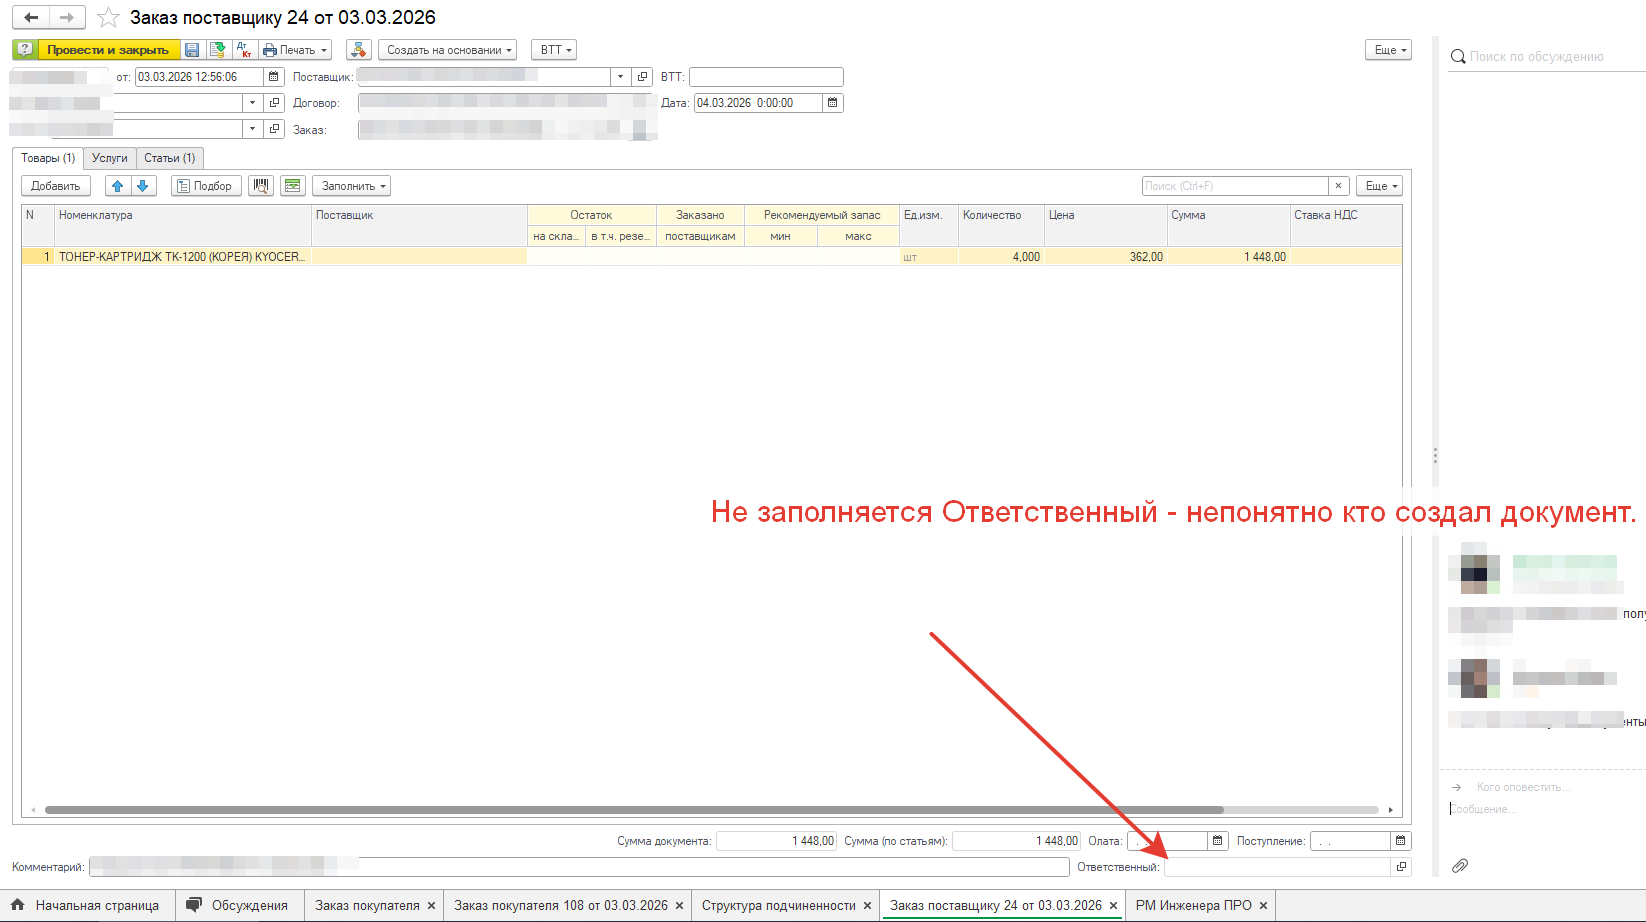The height and width of the screenshot is (922, 1646).
Task: Click the Провести и закрыть button
Action: pos(108,50)
